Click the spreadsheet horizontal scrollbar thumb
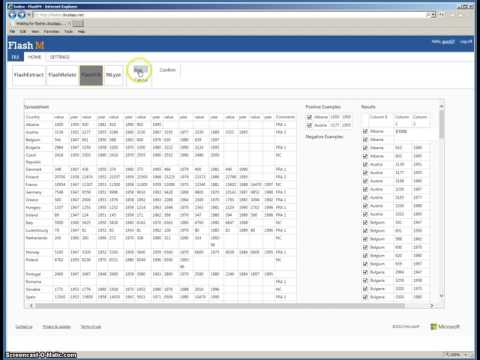 click(x=220, y=306)
